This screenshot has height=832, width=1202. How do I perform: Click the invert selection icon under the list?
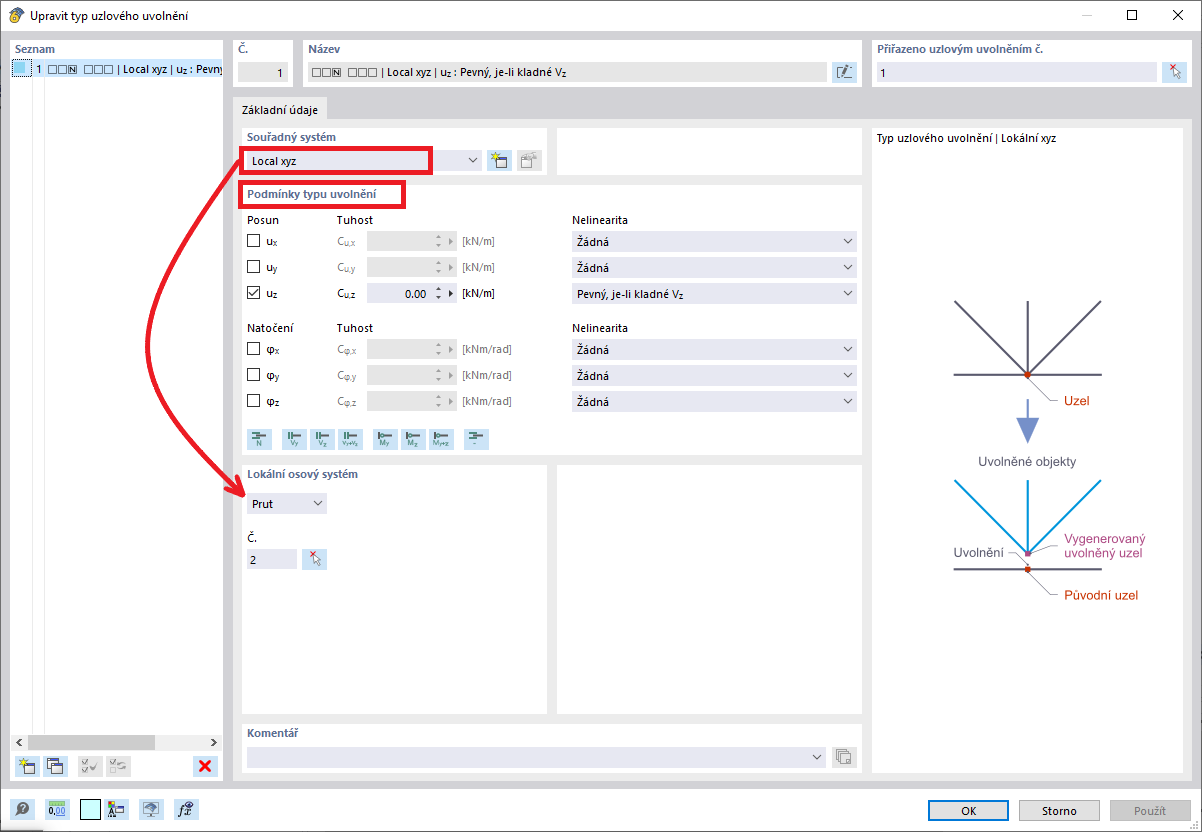click(x=118, y=766)
